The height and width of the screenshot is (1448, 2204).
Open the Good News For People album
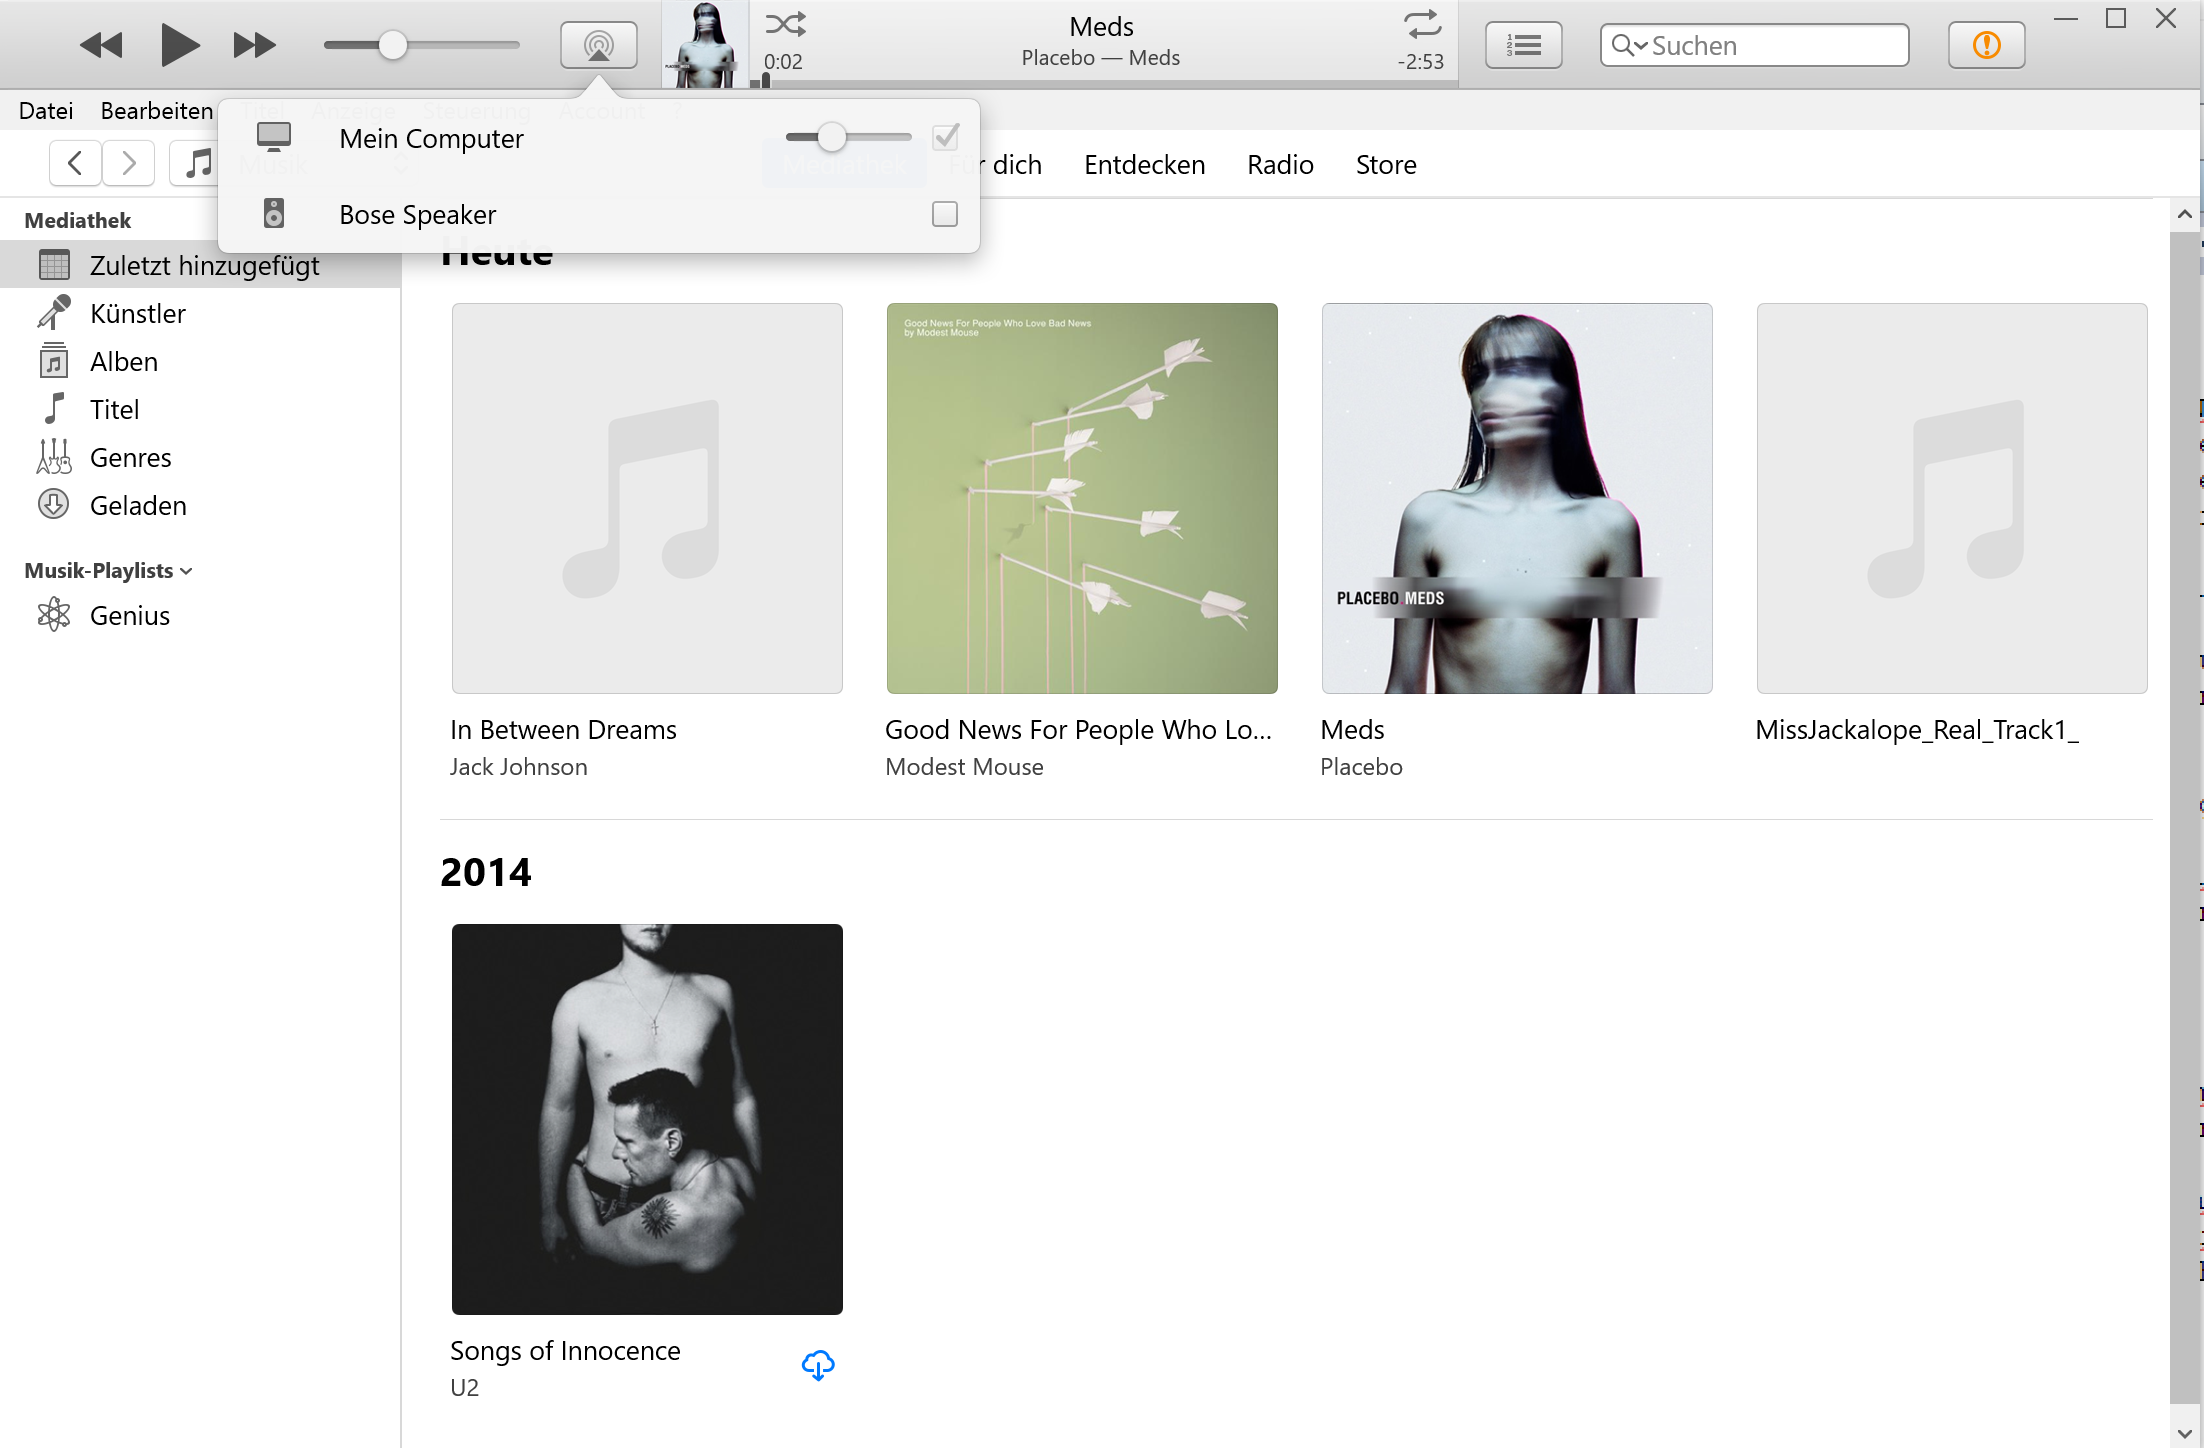1081,498
